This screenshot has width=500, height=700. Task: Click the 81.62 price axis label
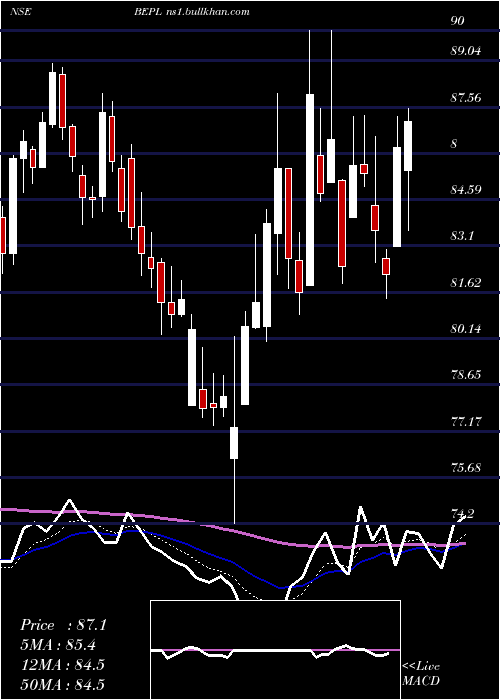pos(466,283)
